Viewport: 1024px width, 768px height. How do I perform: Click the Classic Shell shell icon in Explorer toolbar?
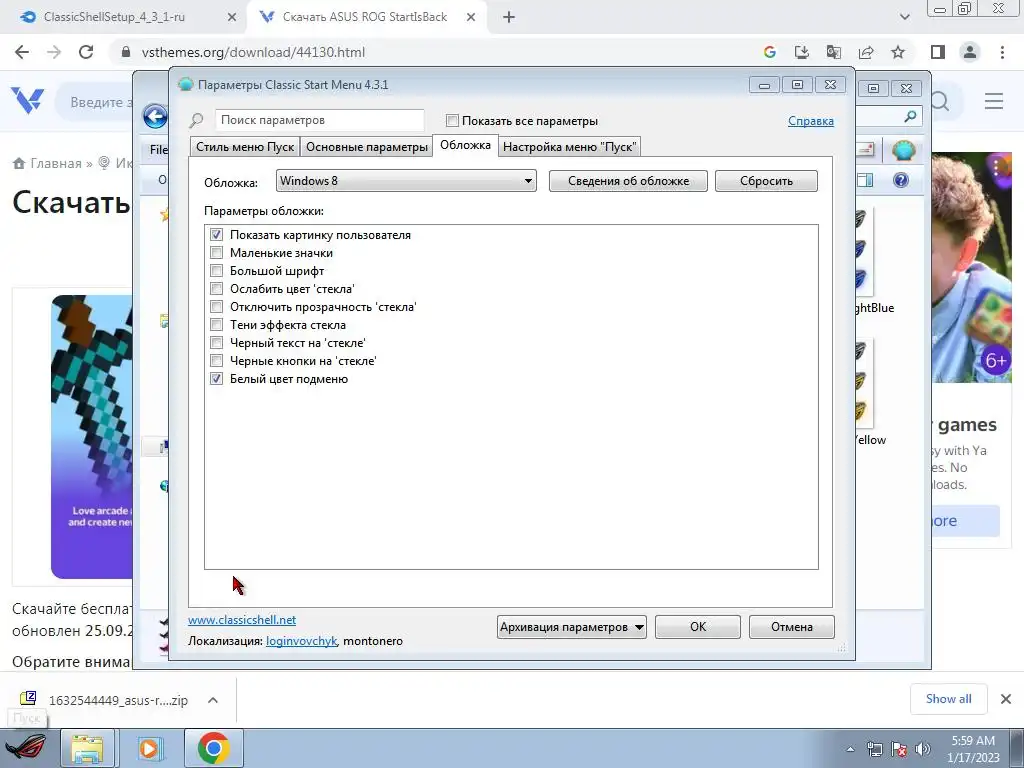tap(904, 150)
